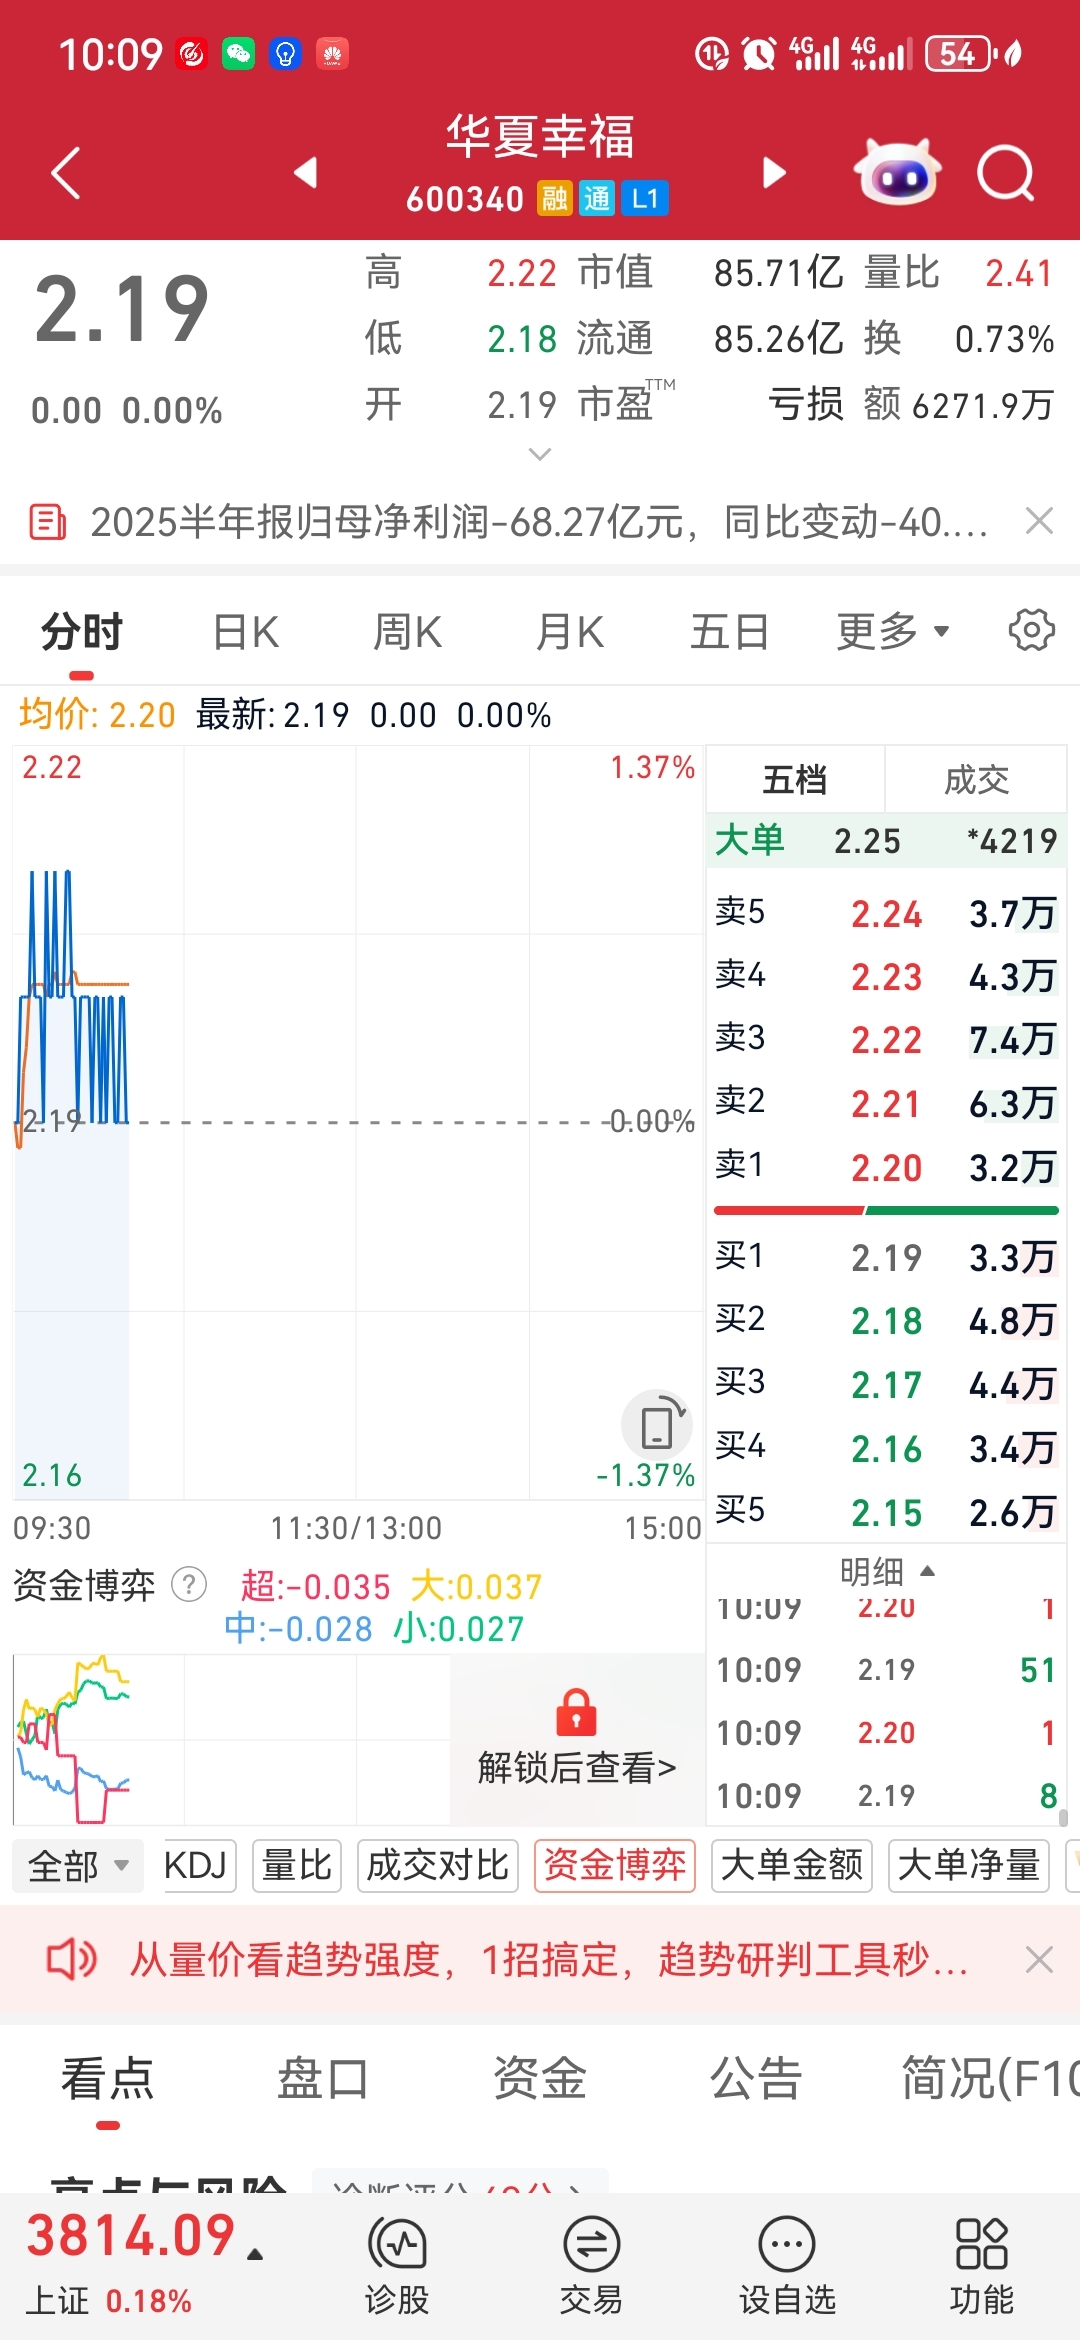Tap the red lock icon
The height and width of the screenshot is (2340, 1080).
pos(576,1712)
